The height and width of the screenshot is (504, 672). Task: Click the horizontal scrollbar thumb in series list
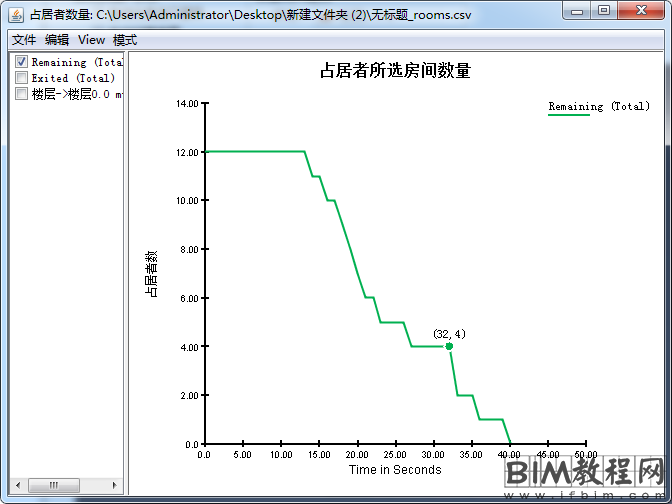click(53, 486)
